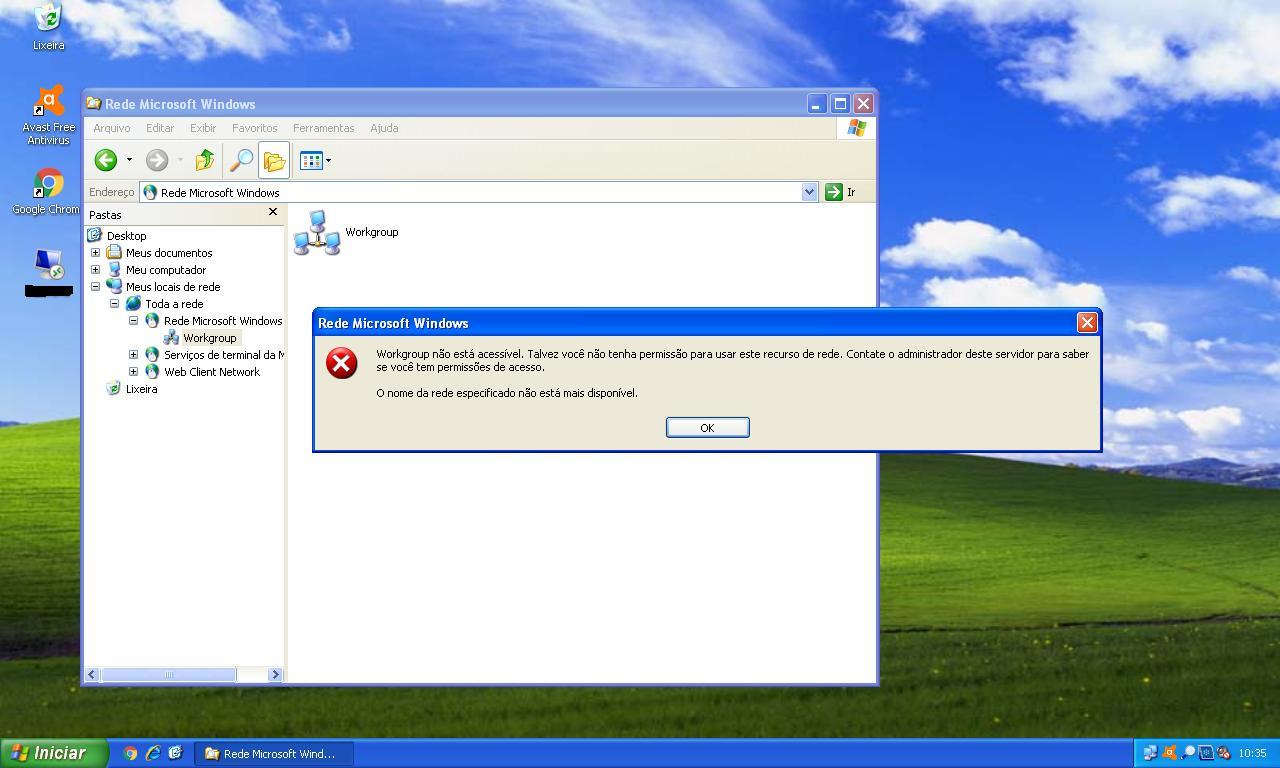Minimize the Rede Microsoft Windows explorer window
Screen dimensions: 1280x768
(x=817, y=103)
